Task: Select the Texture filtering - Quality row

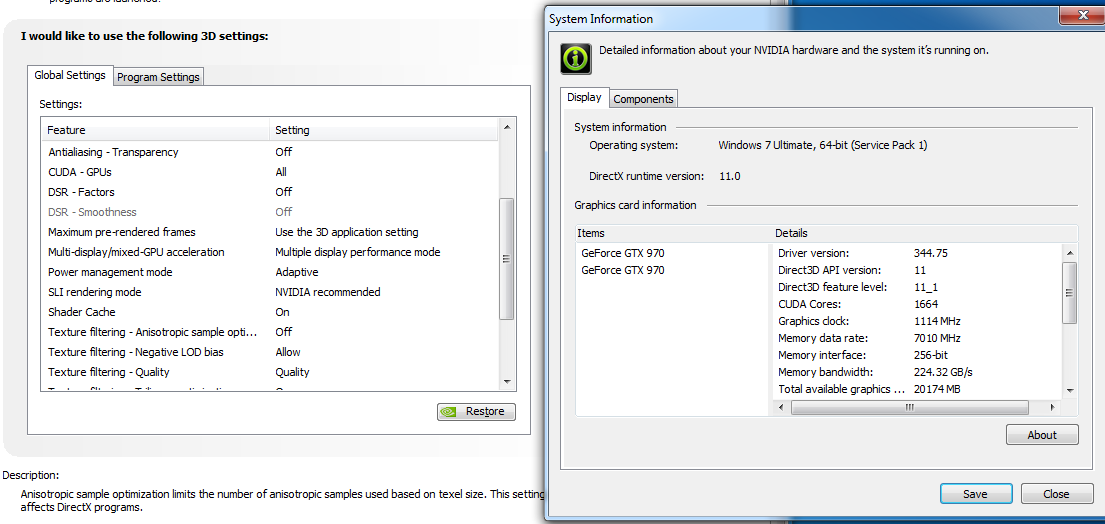Action: [269, 372]
